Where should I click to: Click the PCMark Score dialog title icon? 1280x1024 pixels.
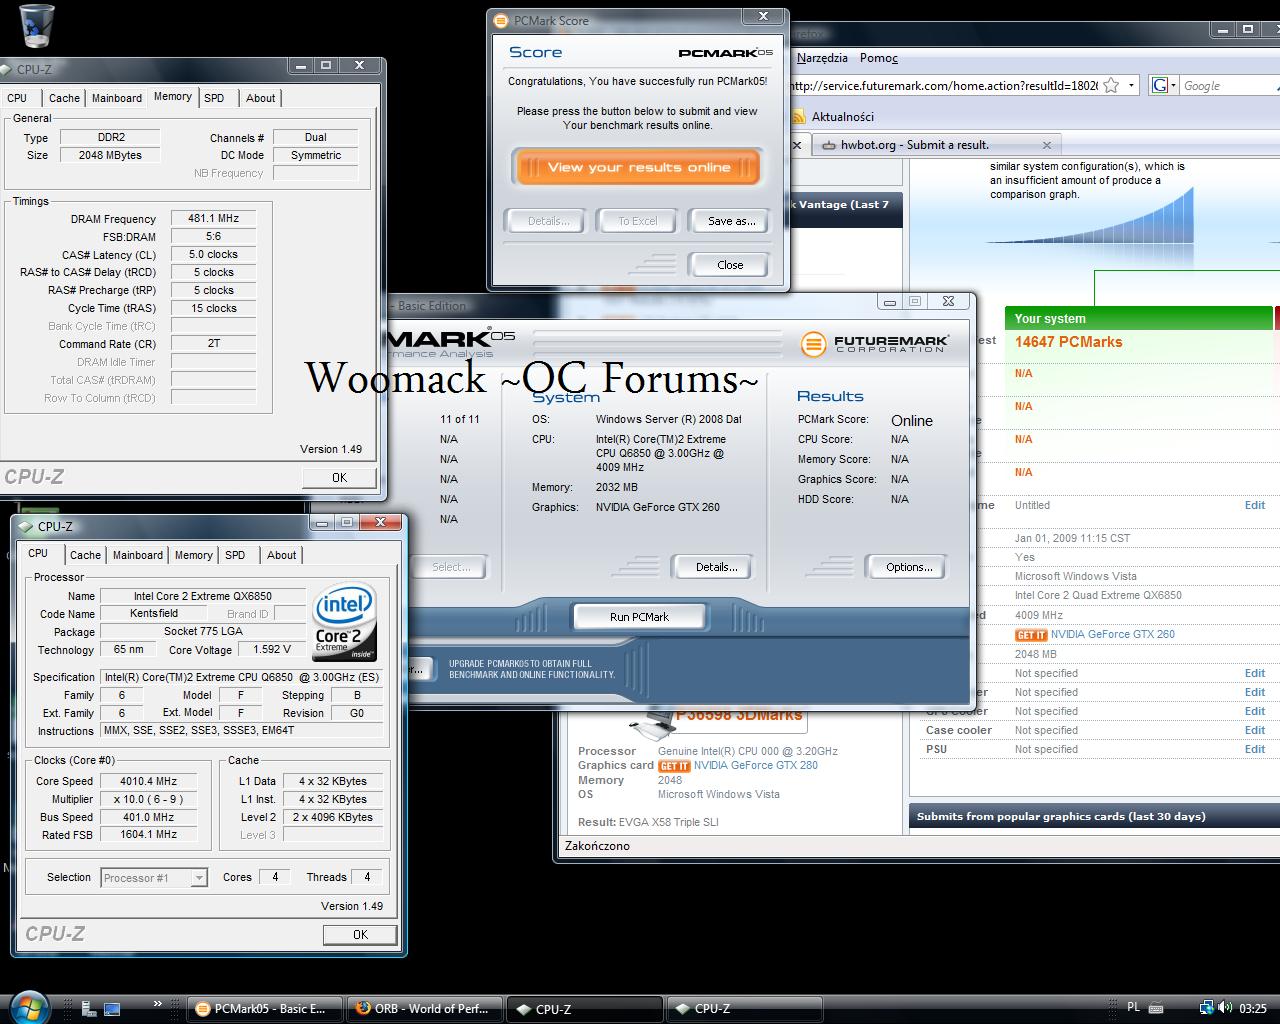coord(502,20)
